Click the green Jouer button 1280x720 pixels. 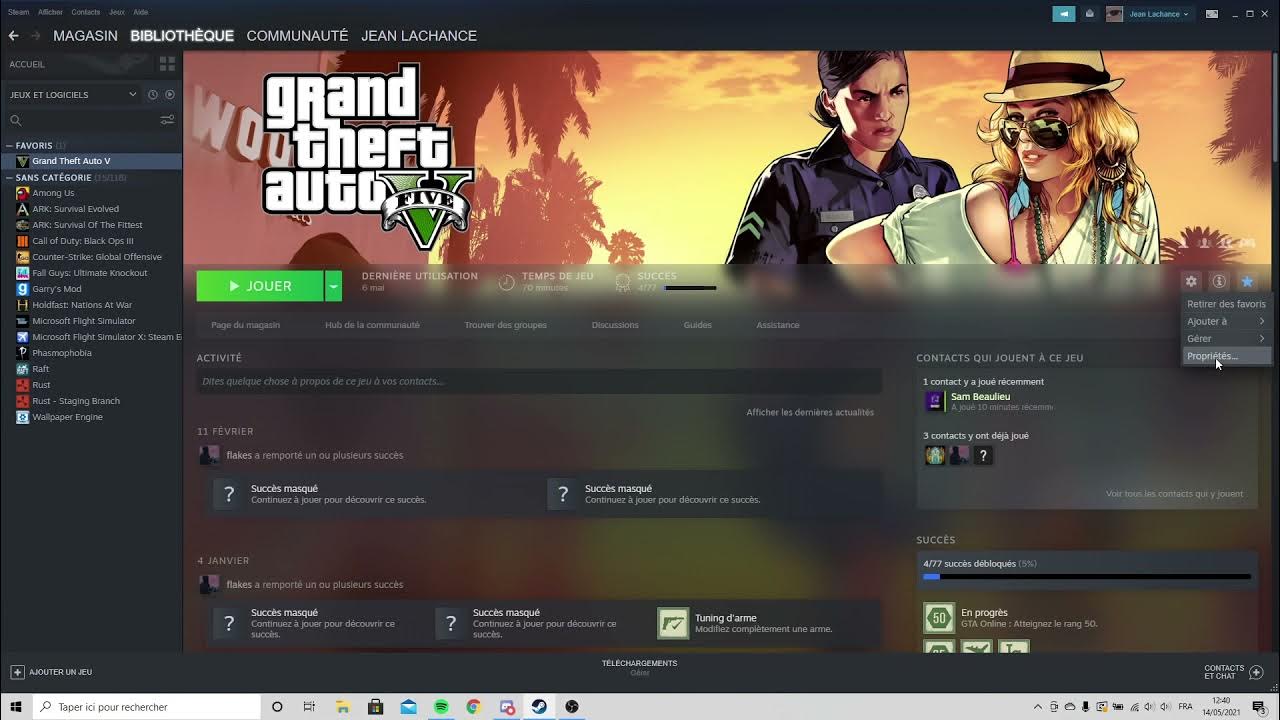260,286
